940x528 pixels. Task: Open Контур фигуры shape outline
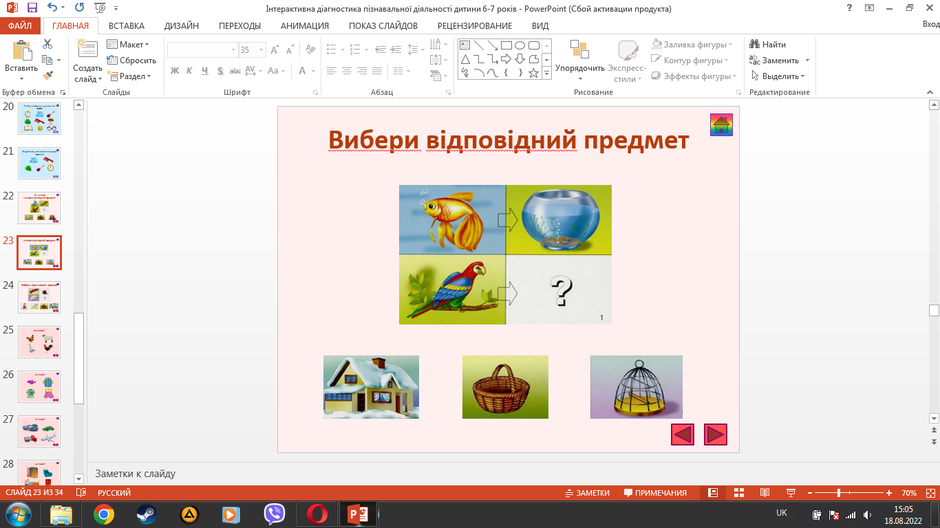tap(690, 60)
